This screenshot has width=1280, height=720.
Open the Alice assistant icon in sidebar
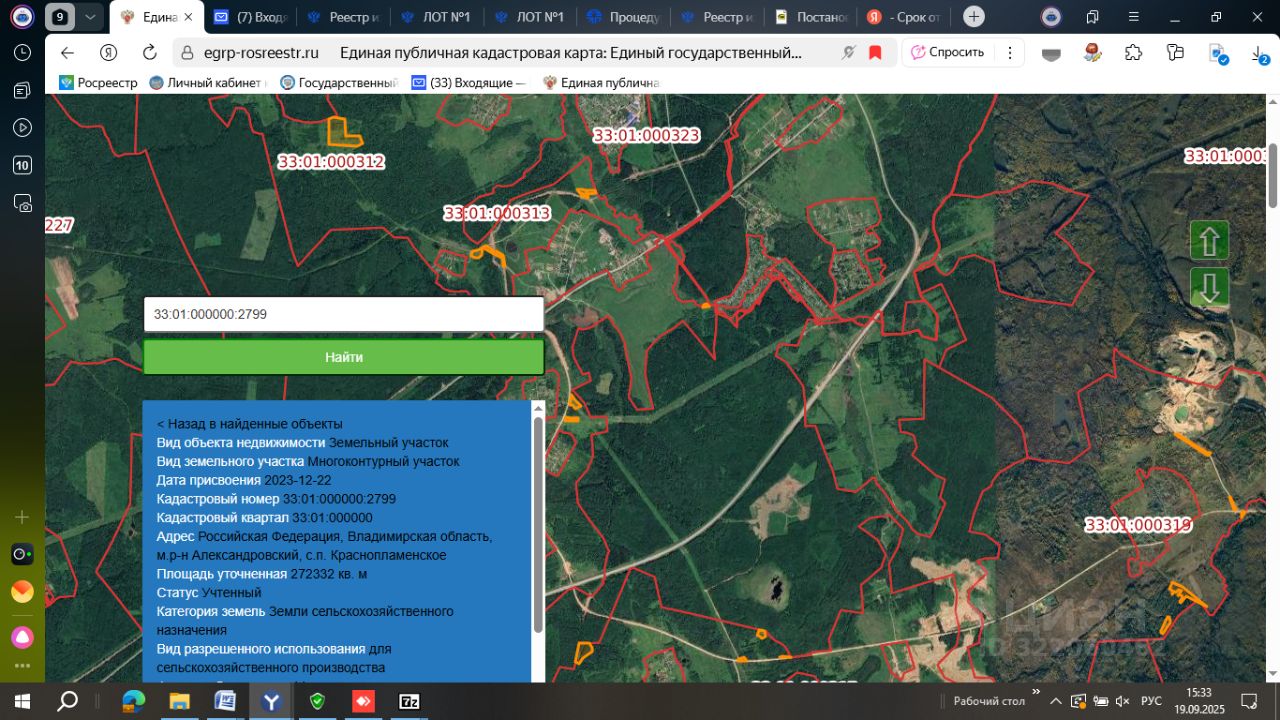pos(22,637)
